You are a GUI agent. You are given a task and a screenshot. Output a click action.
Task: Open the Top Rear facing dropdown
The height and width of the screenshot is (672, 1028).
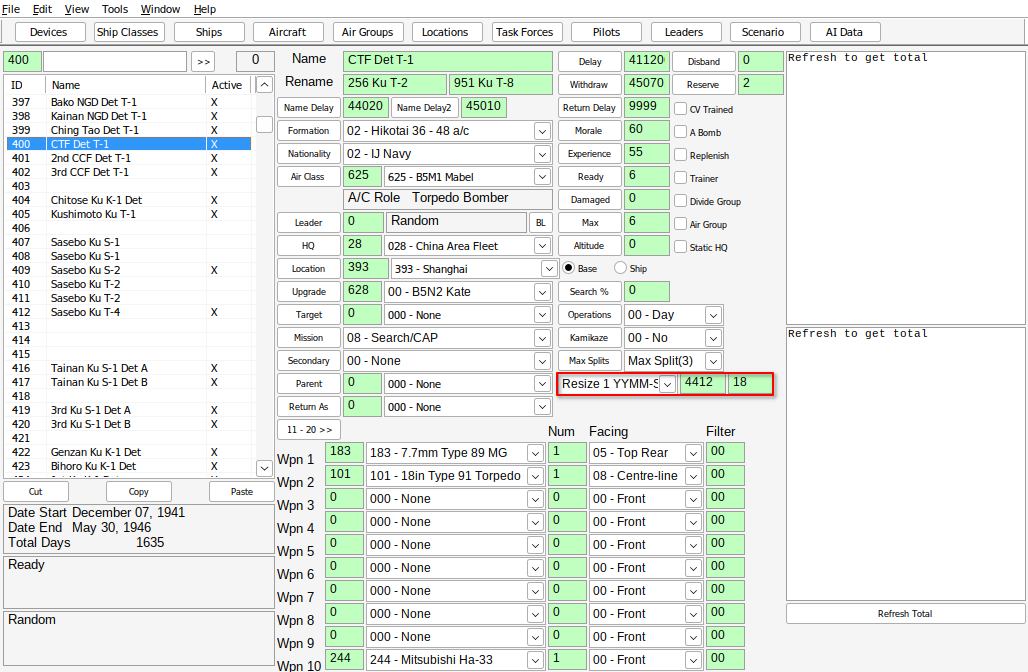pyautogui.click(x=693, y=453)
